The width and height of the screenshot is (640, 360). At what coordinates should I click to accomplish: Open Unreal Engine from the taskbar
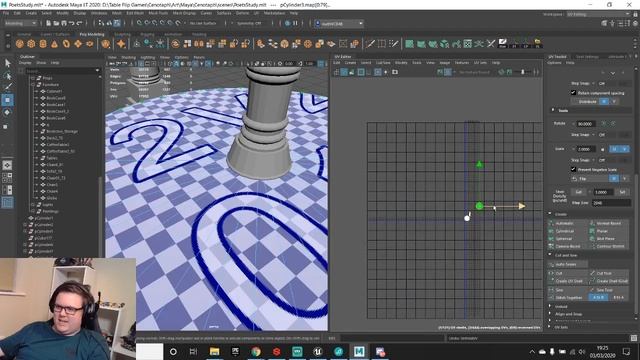pyautogui.click(x=318, y=351)
